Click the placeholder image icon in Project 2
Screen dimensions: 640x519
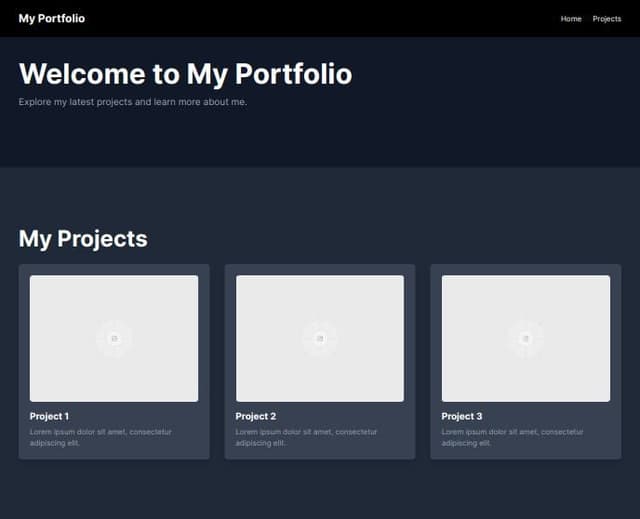click(320, 339)
